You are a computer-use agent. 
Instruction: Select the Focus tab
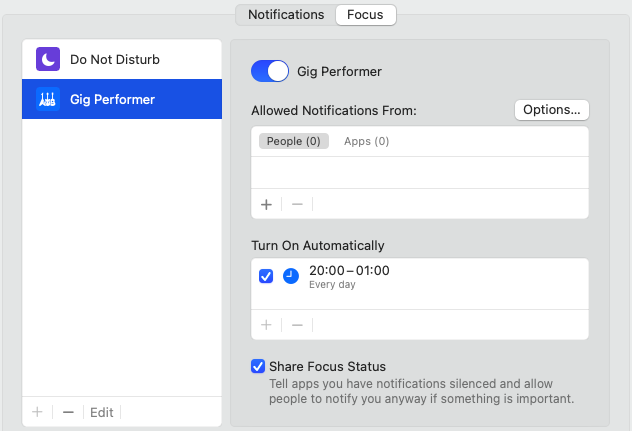pyautogui.click(x=365, y=15)
